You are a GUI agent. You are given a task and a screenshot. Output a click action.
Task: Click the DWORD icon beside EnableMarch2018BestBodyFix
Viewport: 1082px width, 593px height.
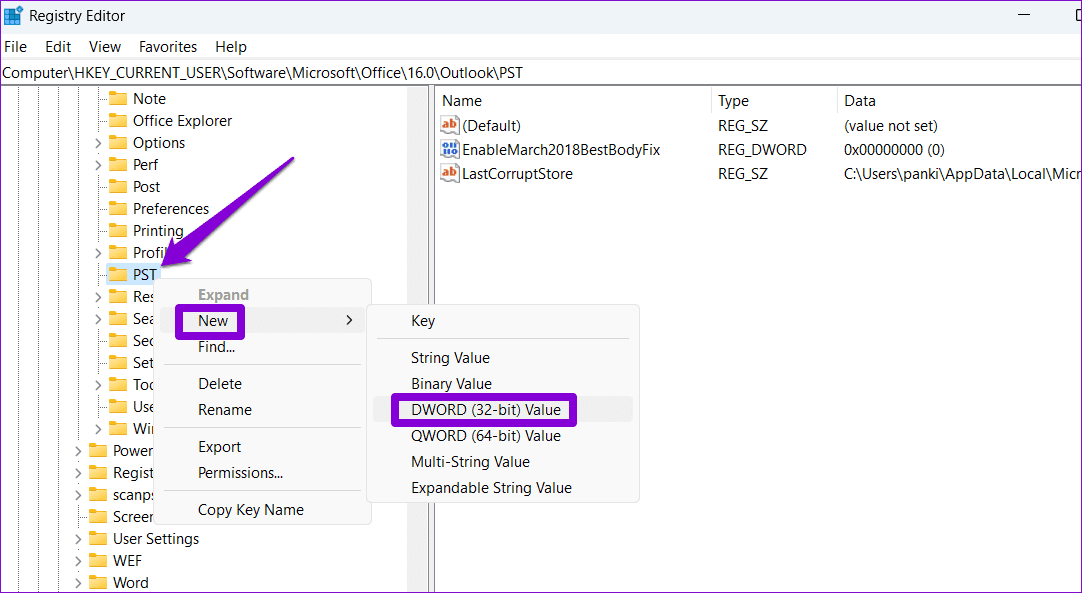(x=450, y=149)
